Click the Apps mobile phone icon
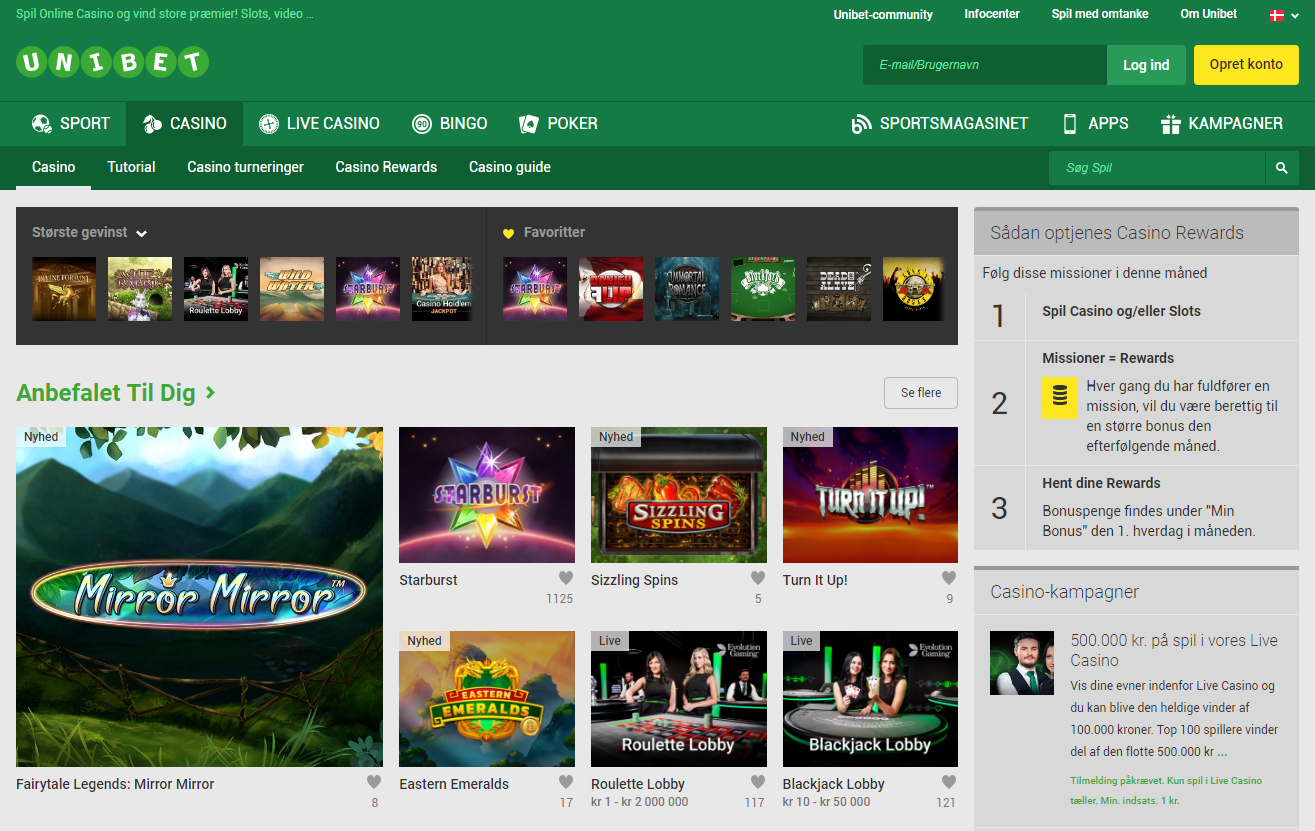 coord(1068,123)
